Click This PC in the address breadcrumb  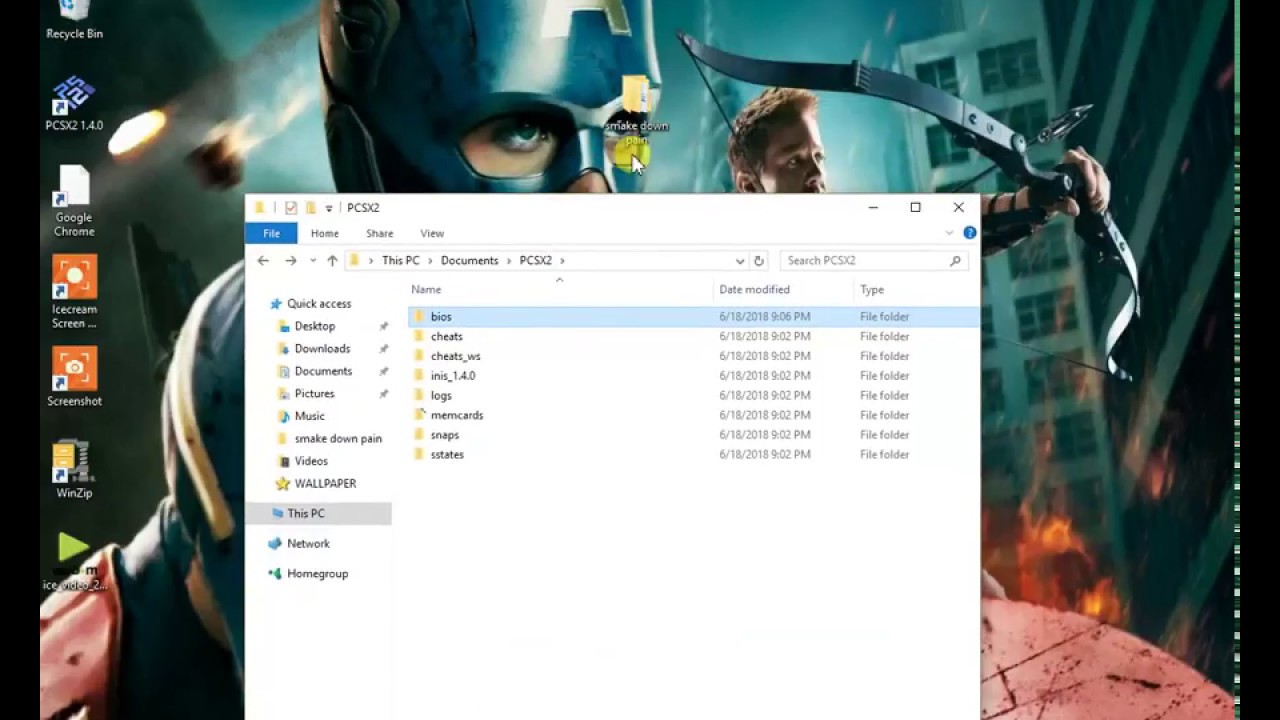click(400, 260)
